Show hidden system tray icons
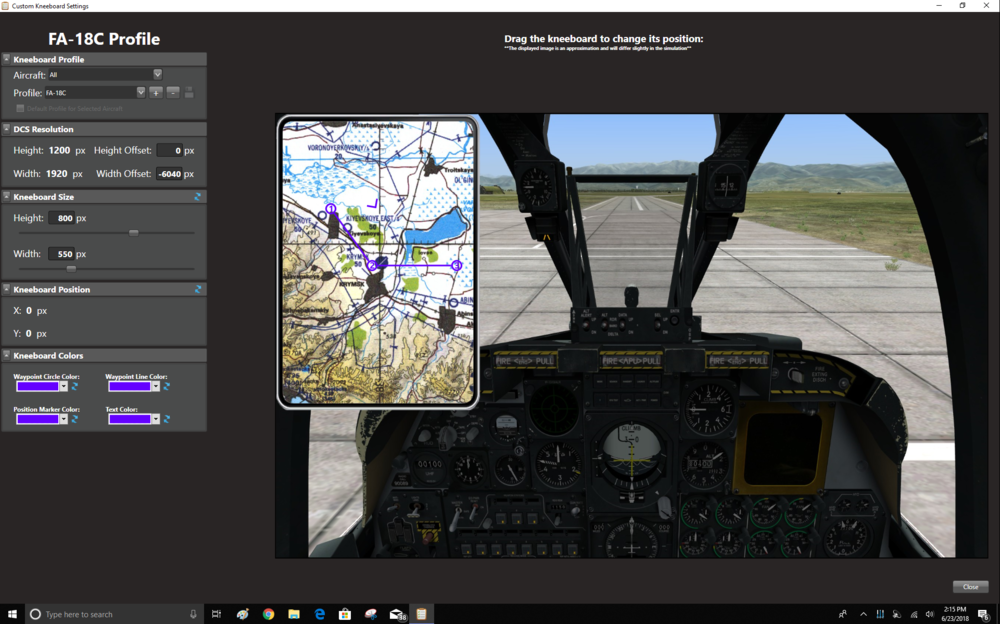1000x624 pixels. point(864,614)
